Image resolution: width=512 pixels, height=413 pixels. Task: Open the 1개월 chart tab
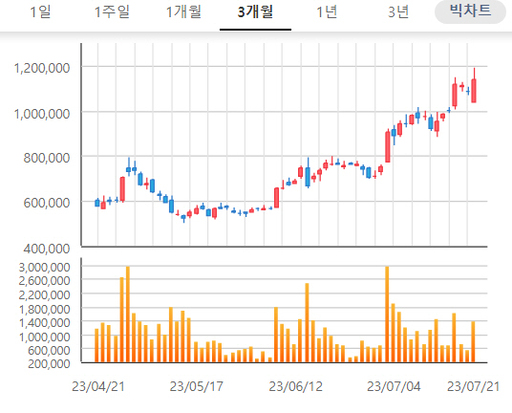click(184, 12)
